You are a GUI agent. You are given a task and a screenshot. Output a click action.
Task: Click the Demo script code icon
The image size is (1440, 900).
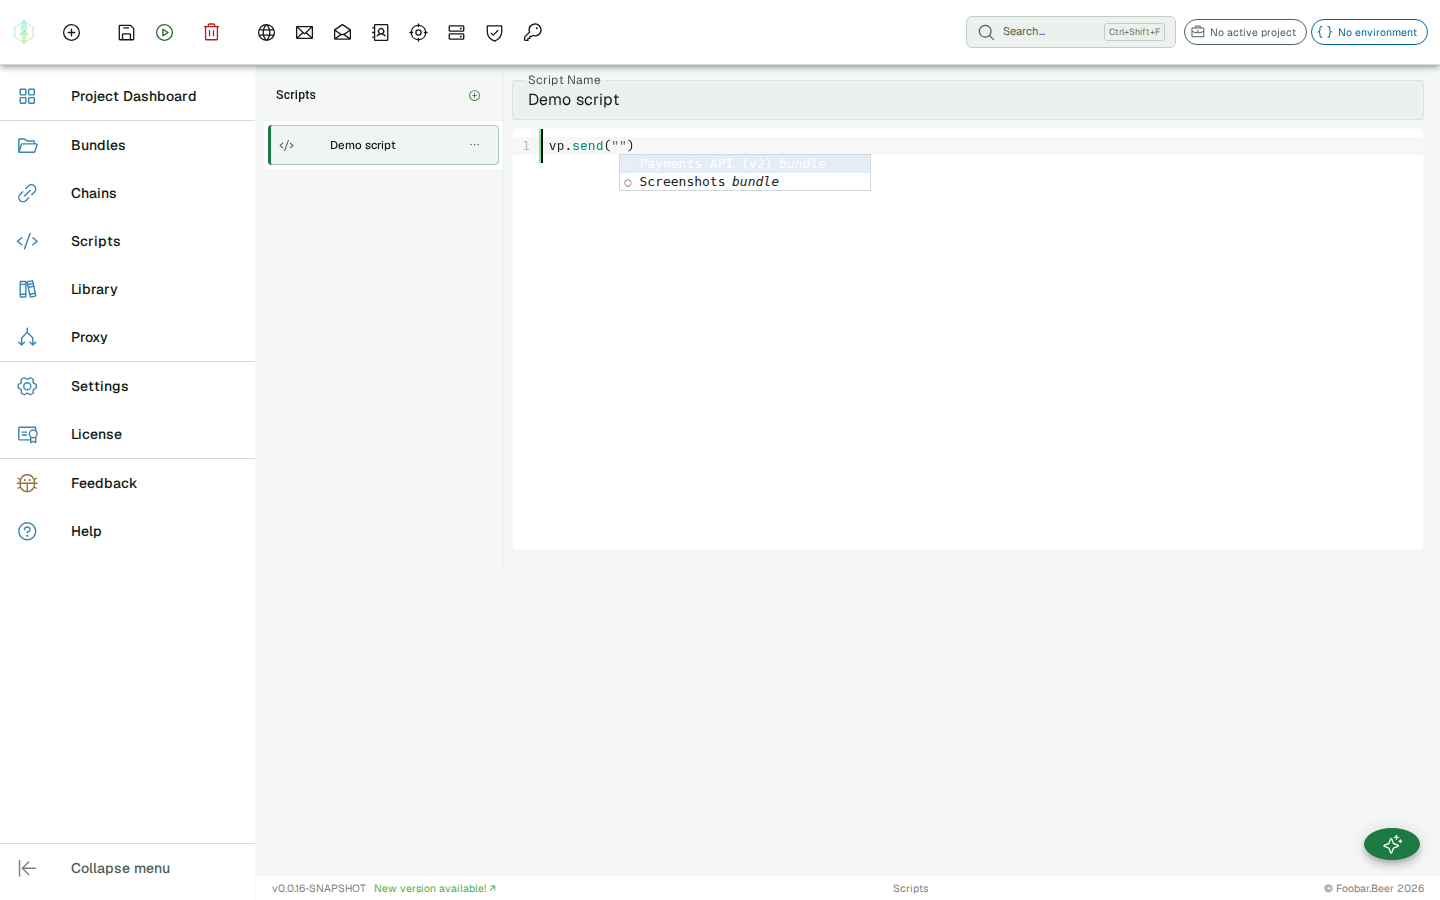point(287,145)
